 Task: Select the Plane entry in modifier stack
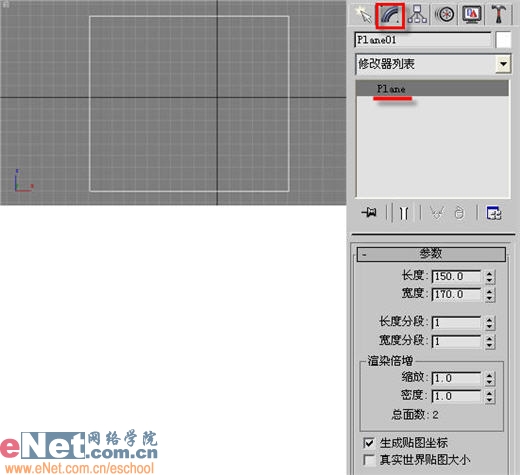(432, 89)
